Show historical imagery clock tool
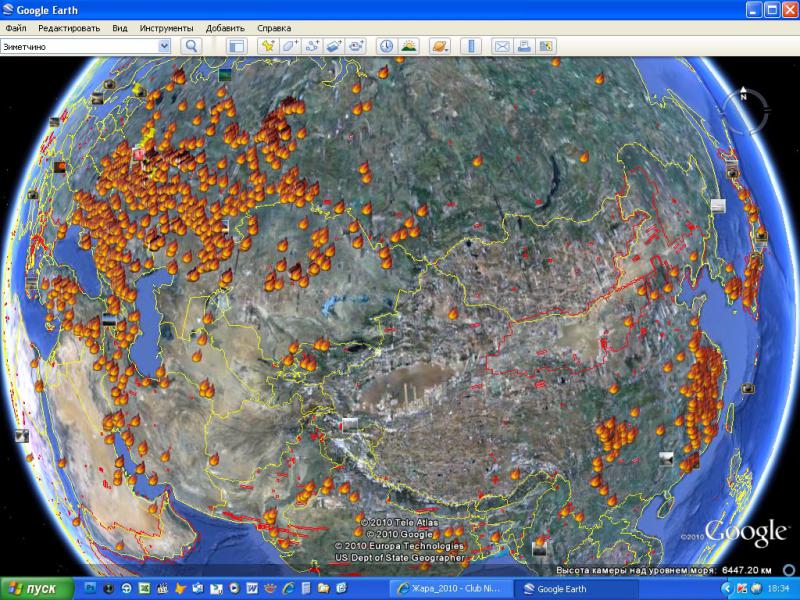The height and width of the screenshot is (600, 800). tap(386, 46)
